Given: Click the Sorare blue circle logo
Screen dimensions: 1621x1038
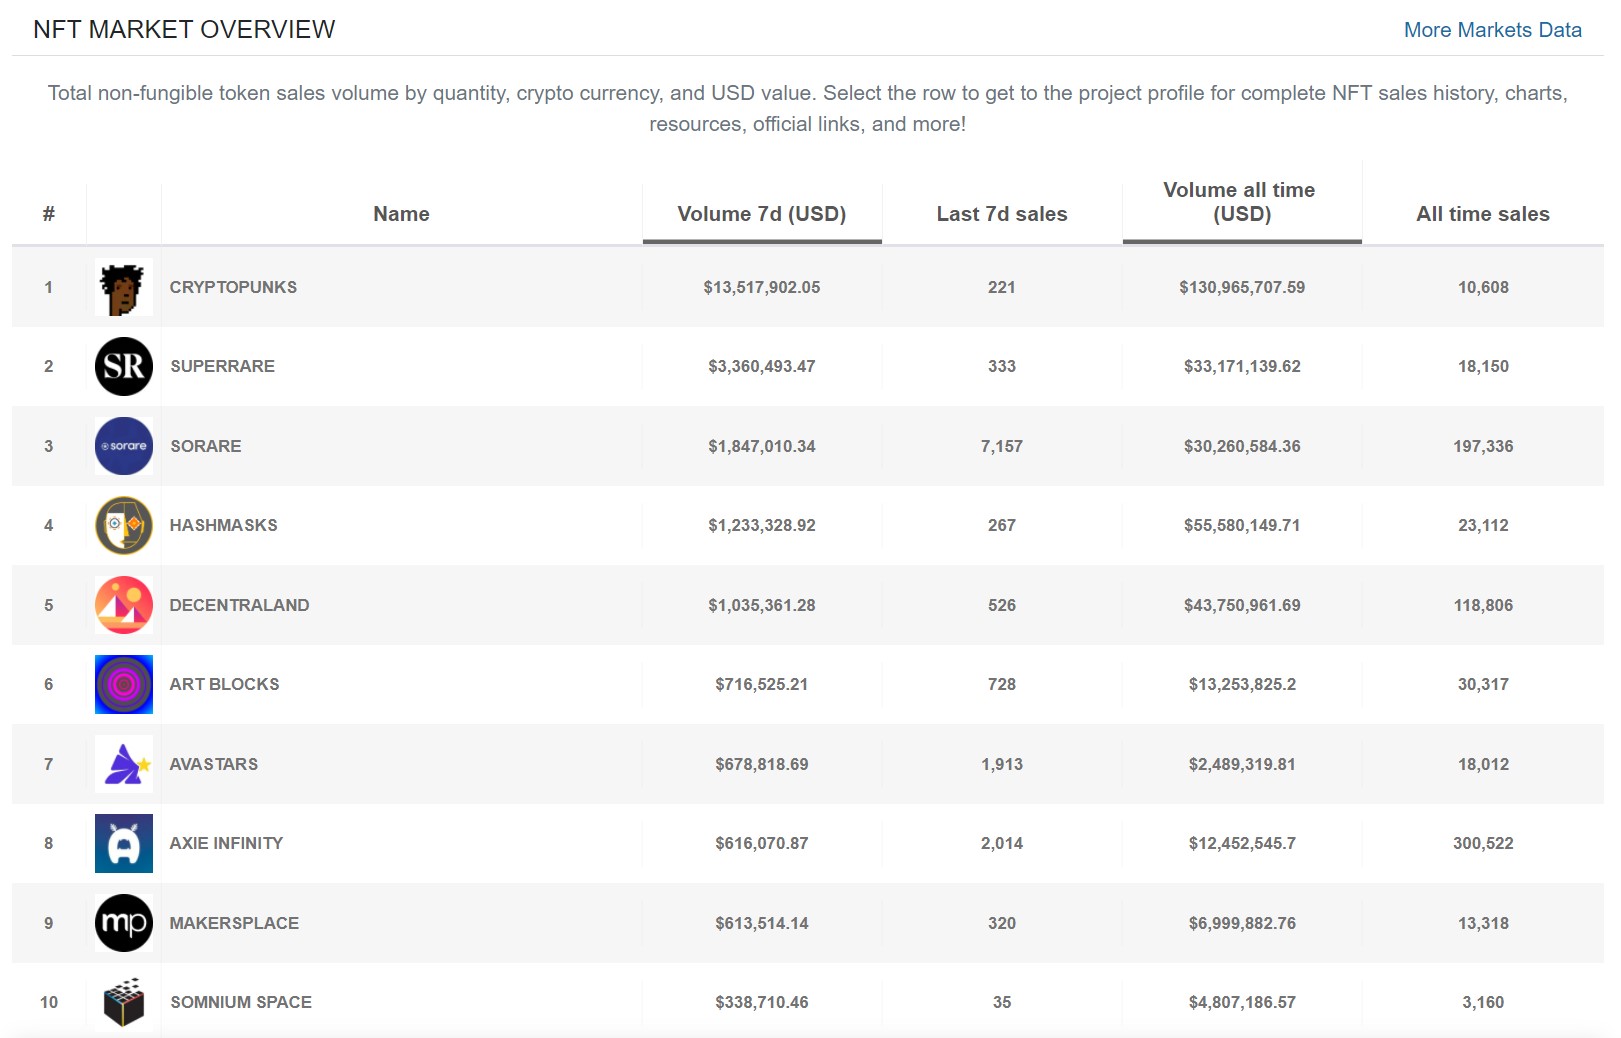Looking at the screenshot, I should (x=123, y=446).
